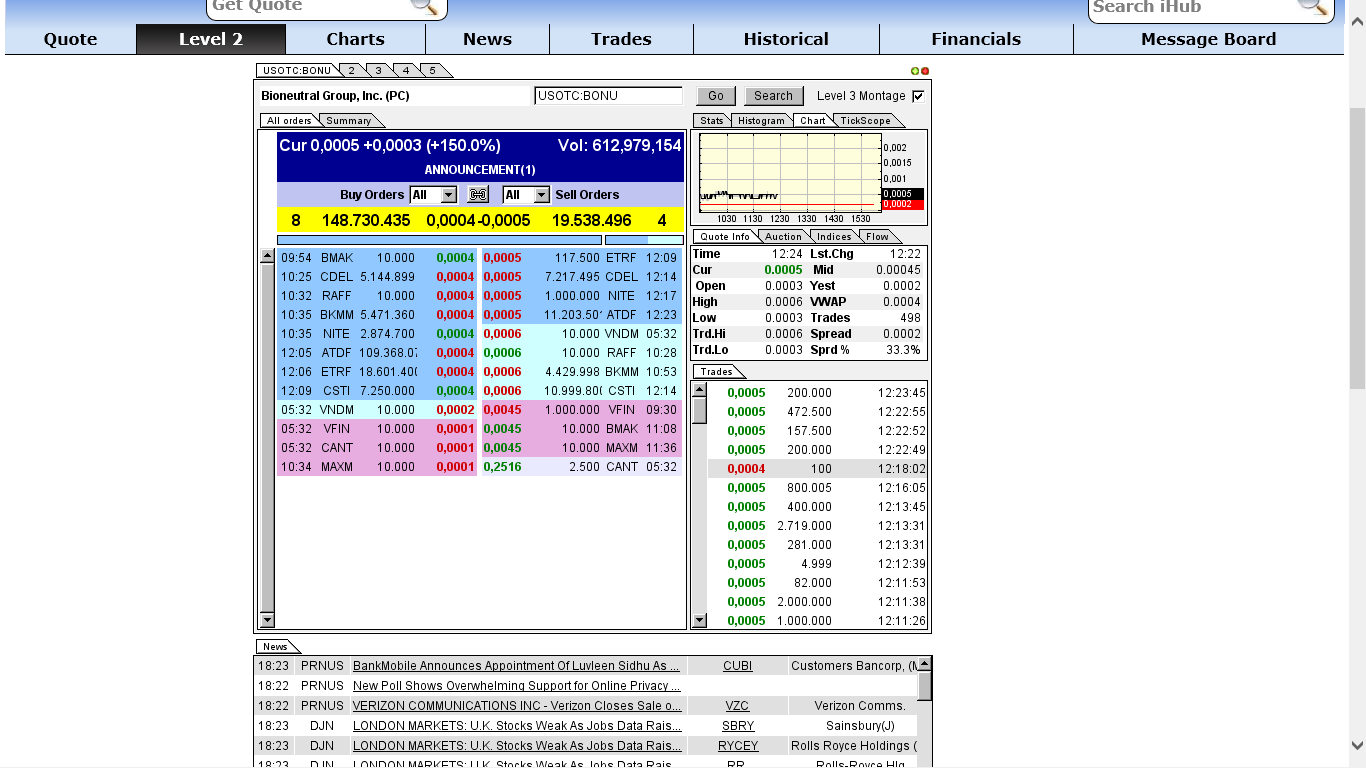Switch to workspace tab 2
Screen dimensions: 1366x768
(352, 71)
